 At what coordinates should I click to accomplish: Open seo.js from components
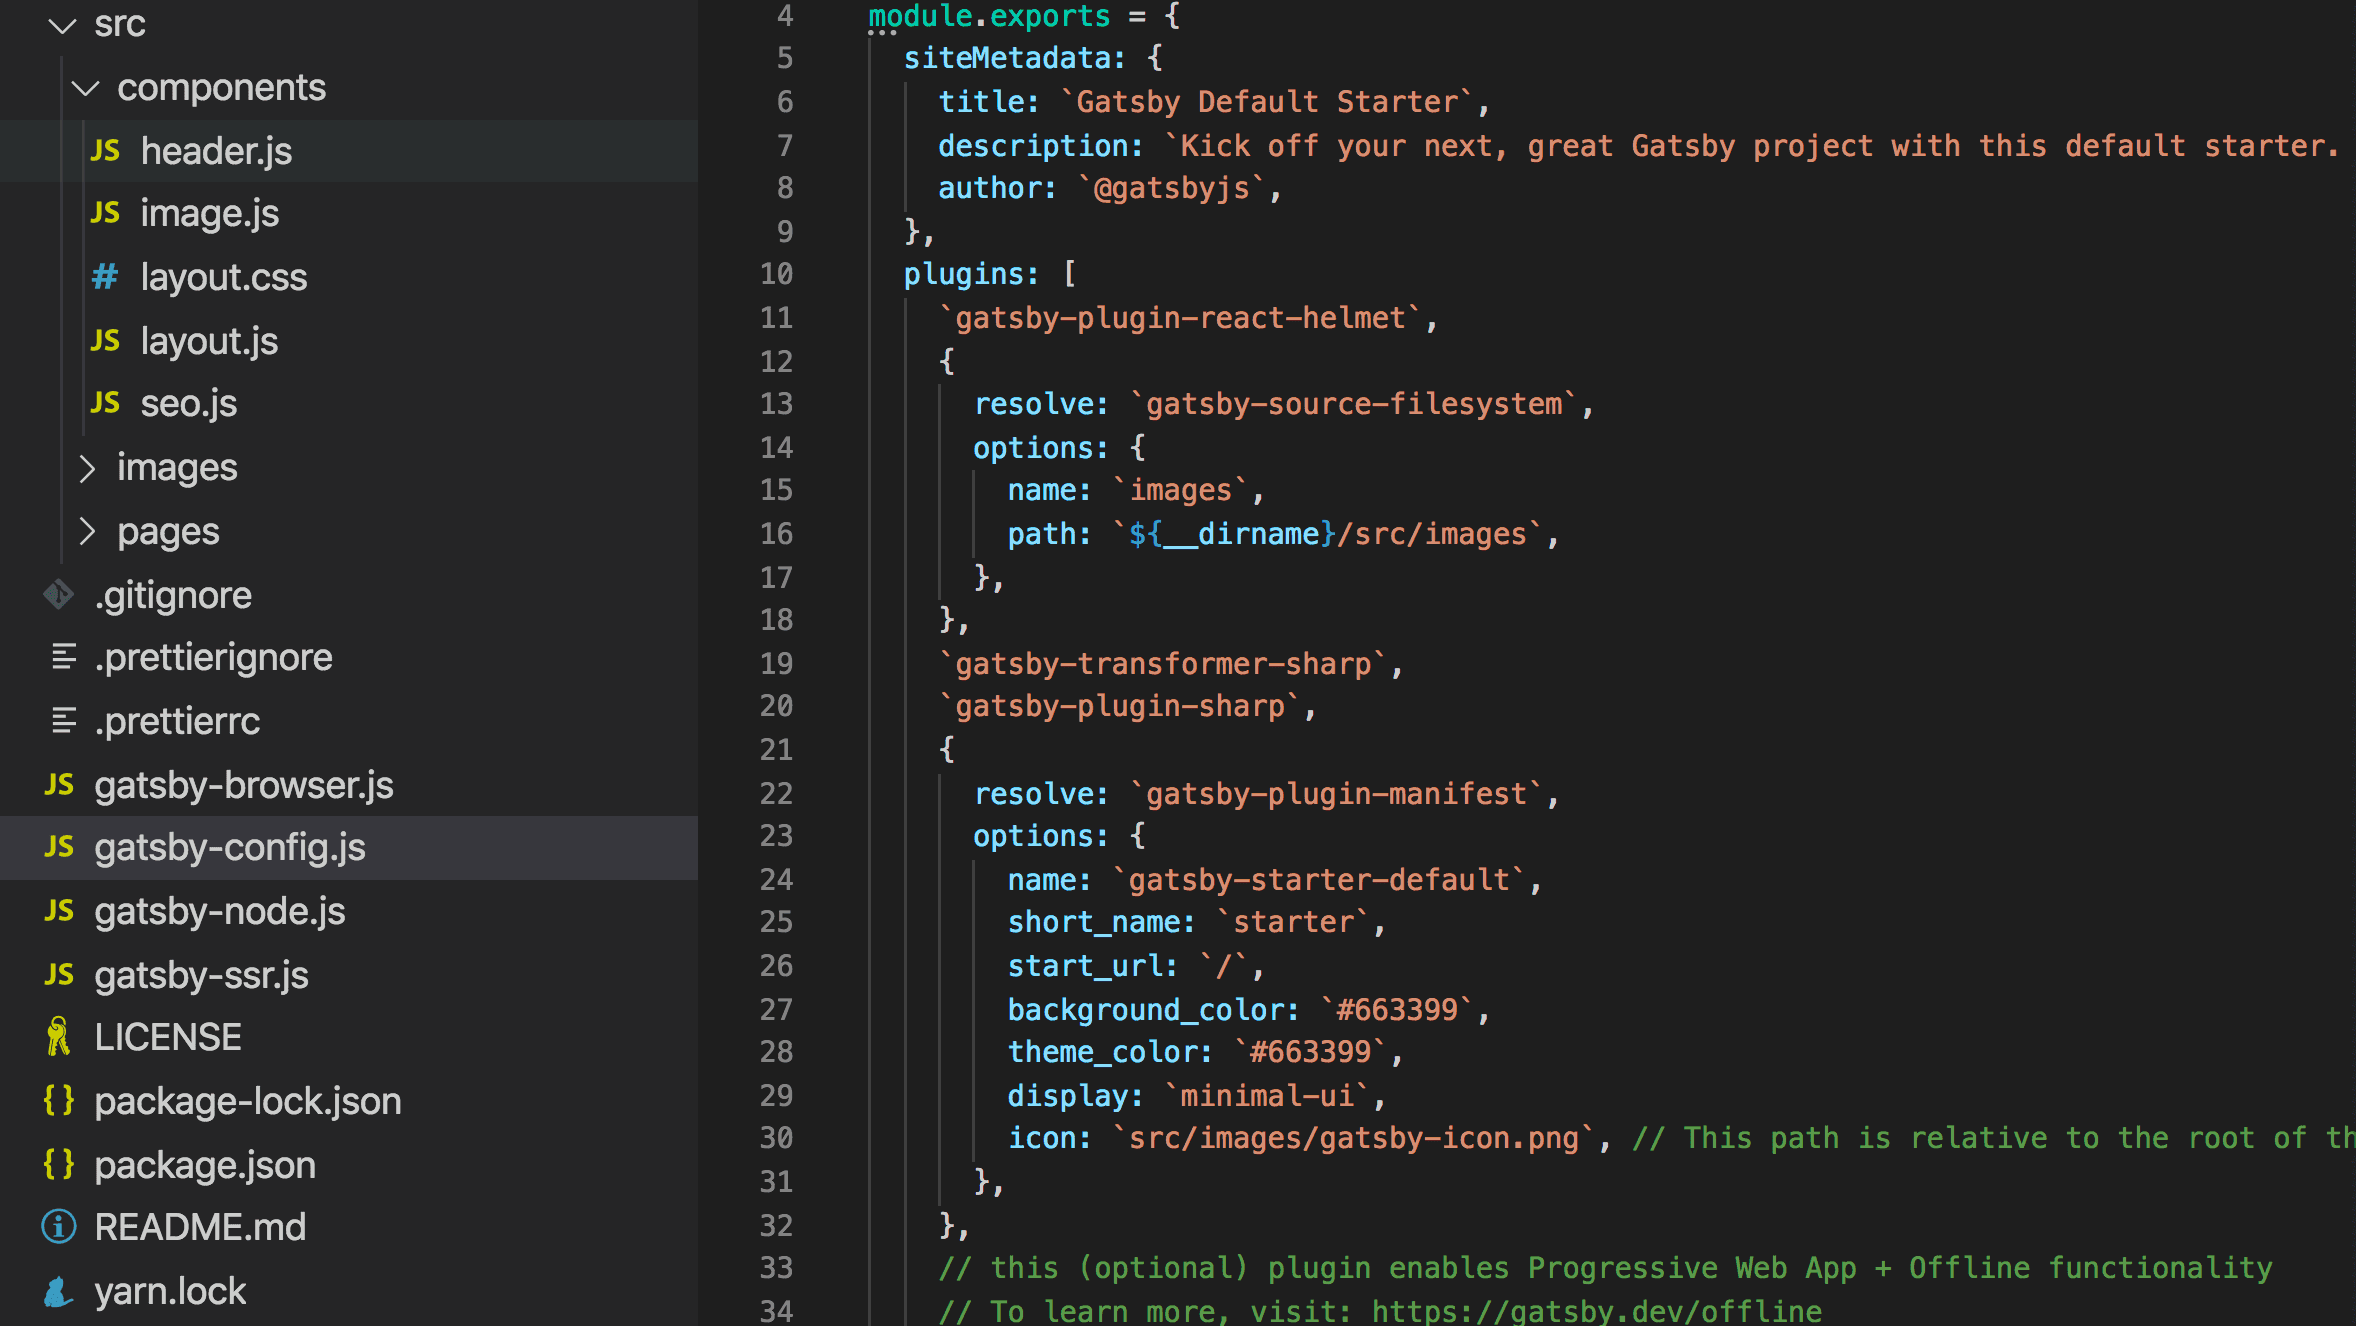pos(188,404)
